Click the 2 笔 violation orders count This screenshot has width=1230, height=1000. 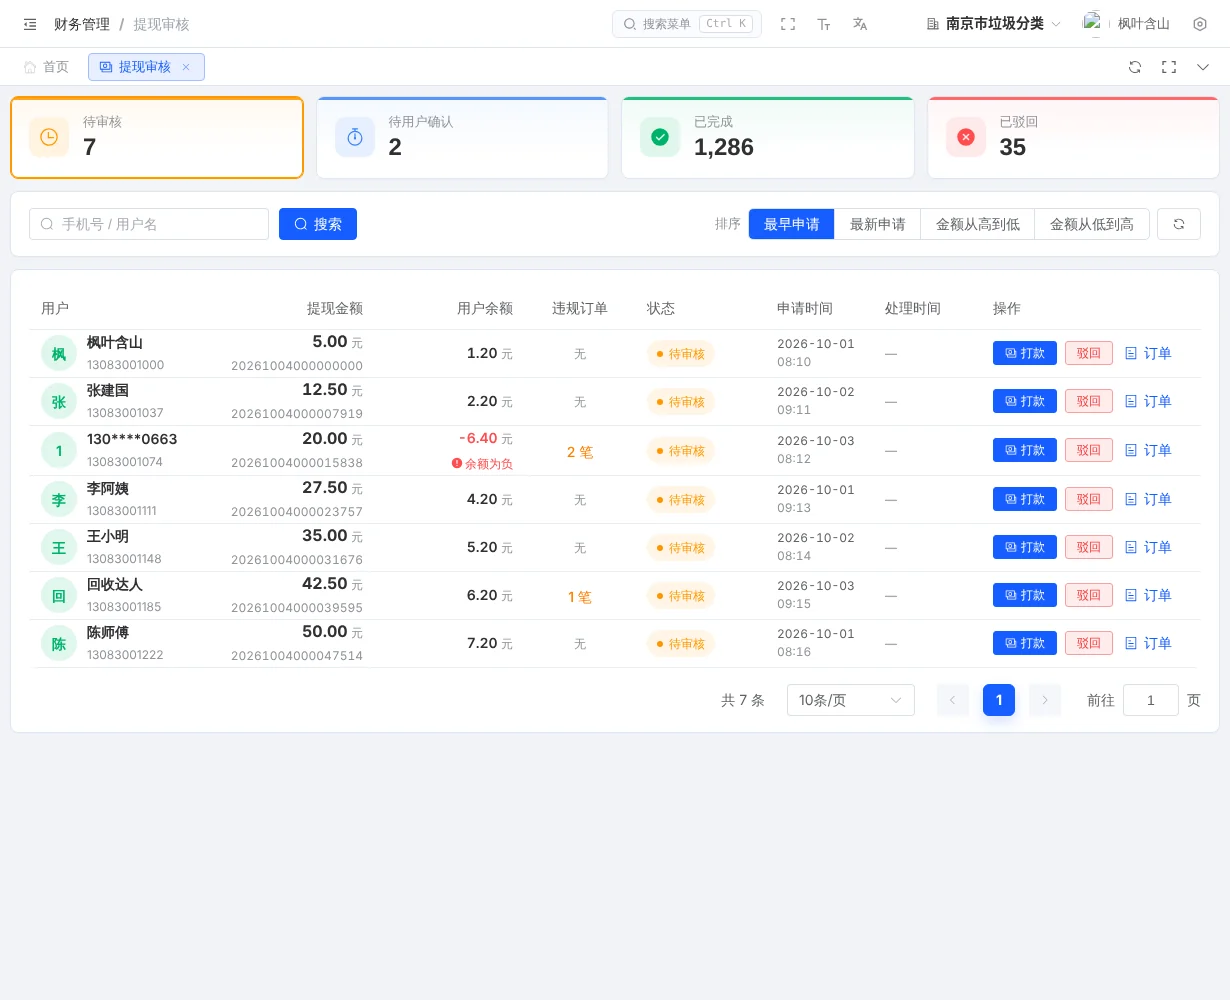click(x=580, y=452)
